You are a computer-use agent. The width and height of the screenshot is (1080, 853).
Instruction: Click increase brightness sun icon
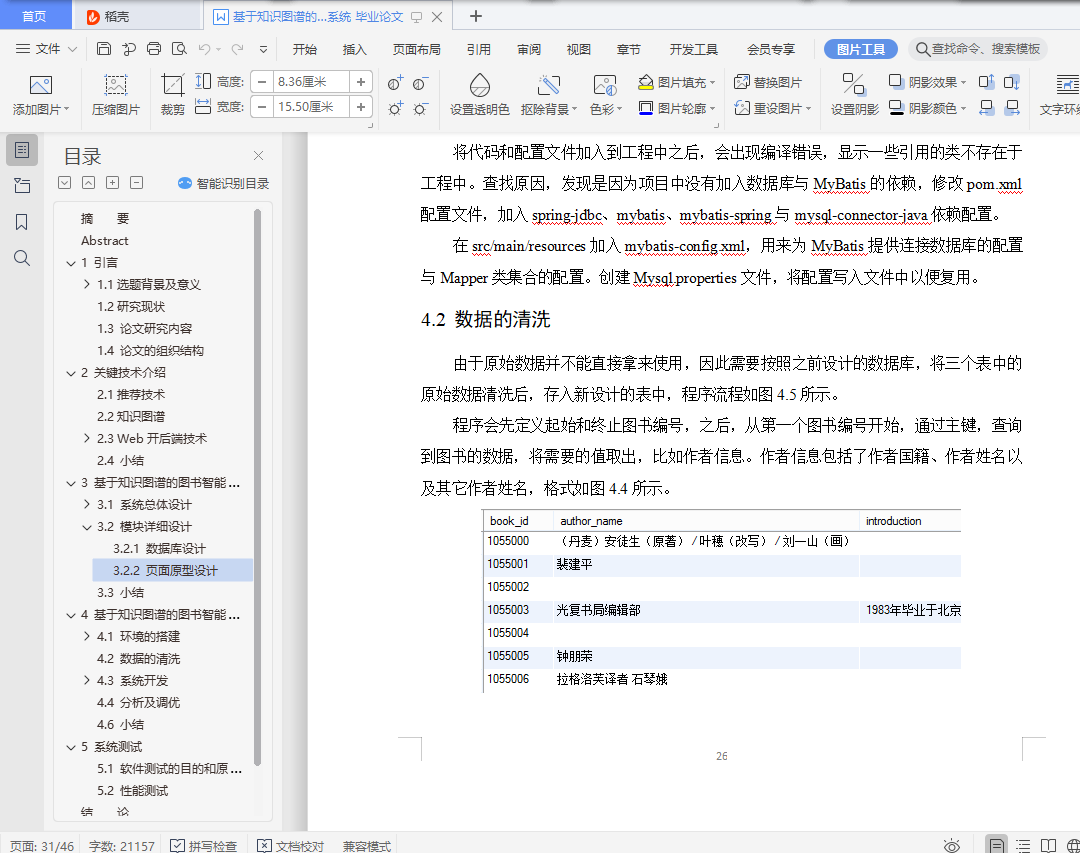click(x=395, y=109)
